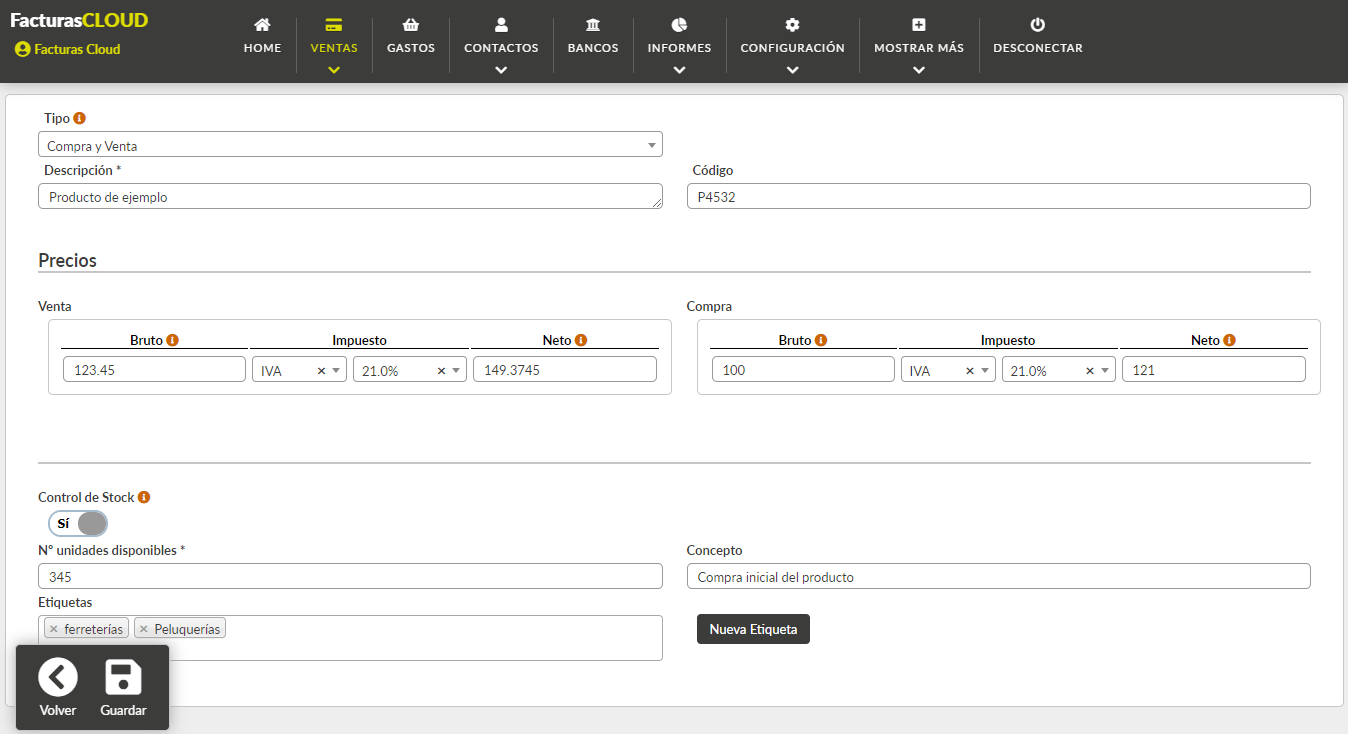
Task: Click the Facturas Cloud user link
Action: coord(68,49)
